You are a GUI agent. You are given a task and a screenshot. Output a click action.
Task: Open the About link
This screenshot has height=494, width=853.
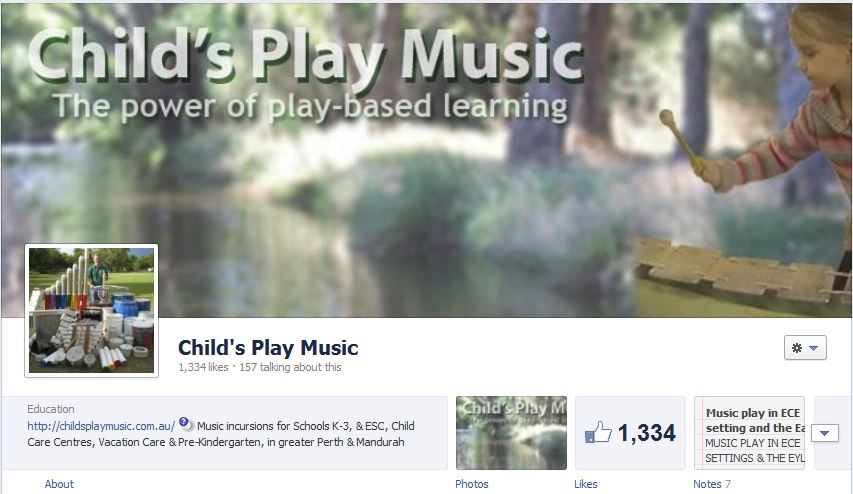pyautogui.click(x=59, y=484)
